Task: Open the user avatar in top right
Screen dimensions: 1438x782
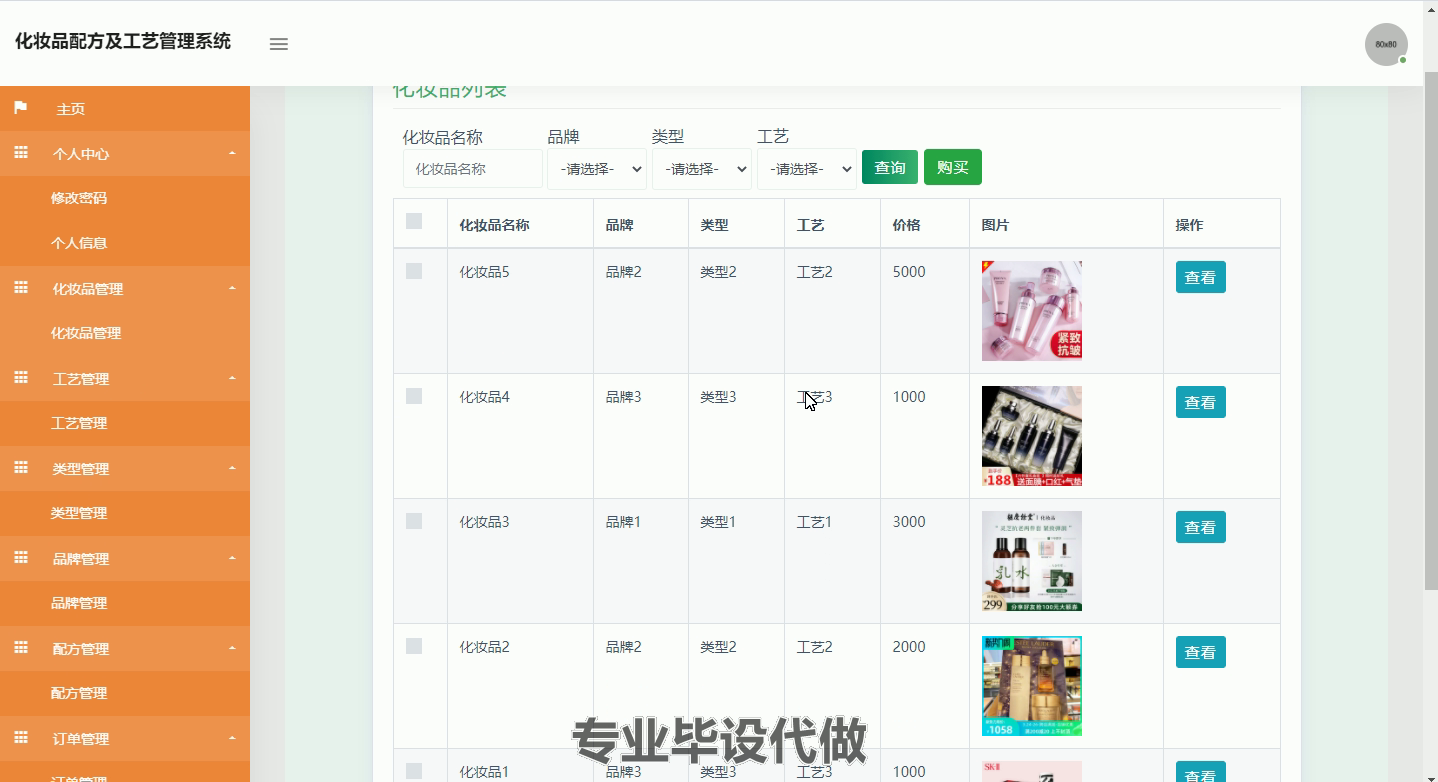Action: pyautogui.click(x=1386, y=45)
